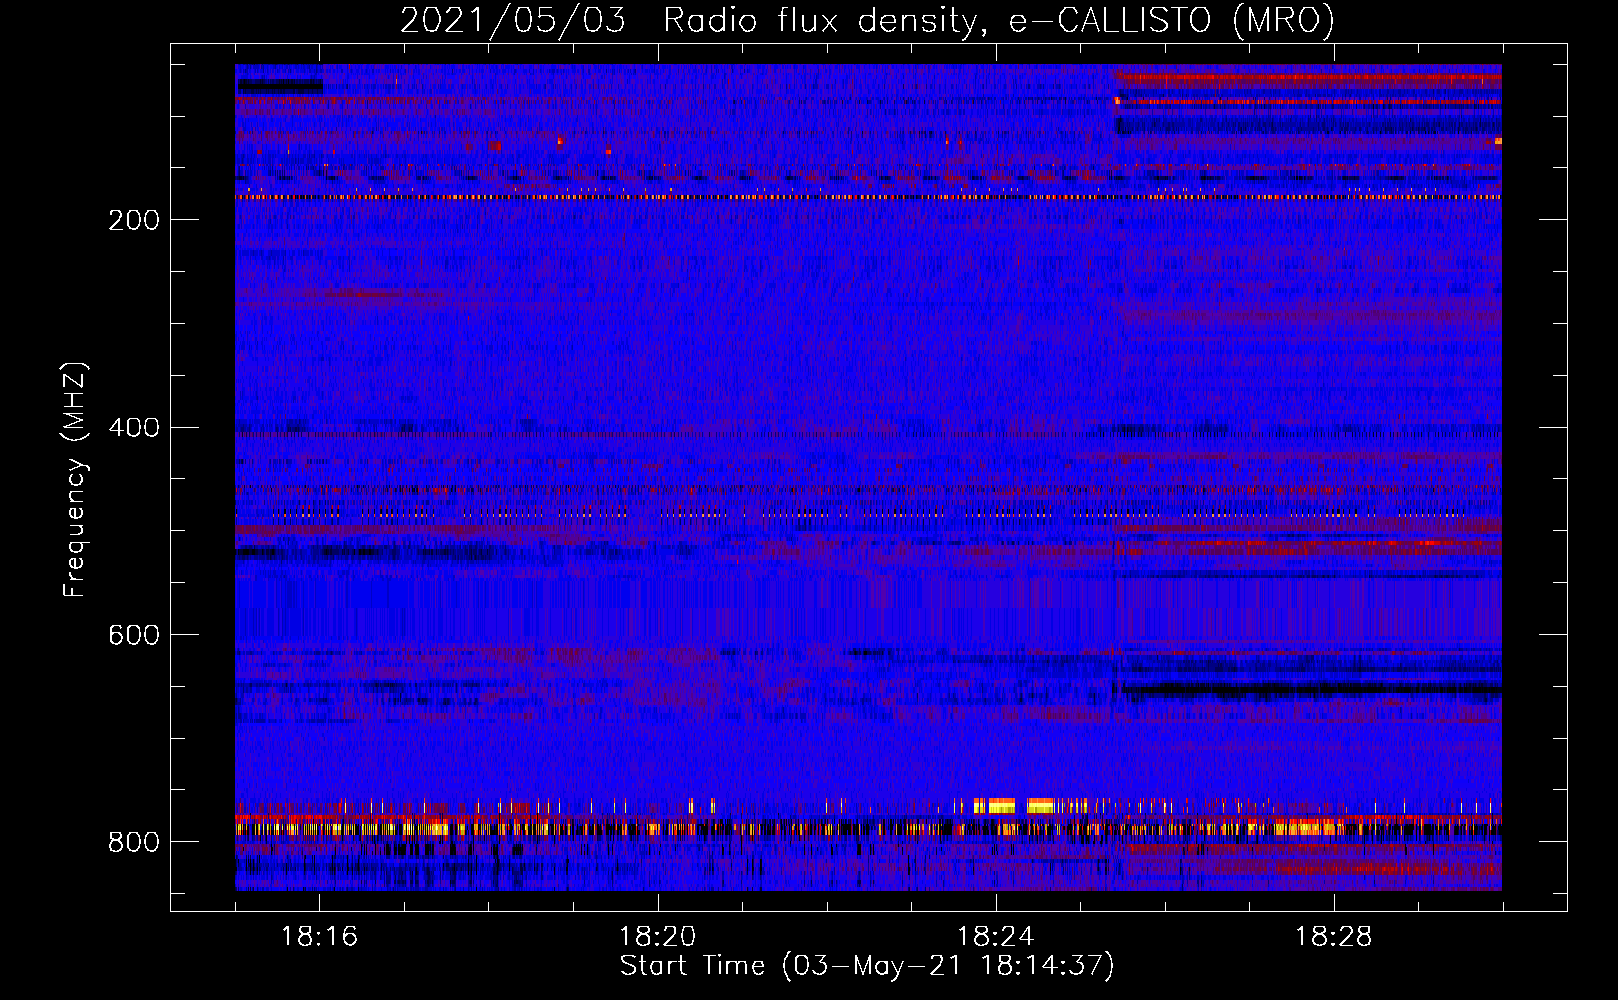1618x1000 pixels.
Task: Click the '18:20' time tick label
Action: (x=657, y=937)
